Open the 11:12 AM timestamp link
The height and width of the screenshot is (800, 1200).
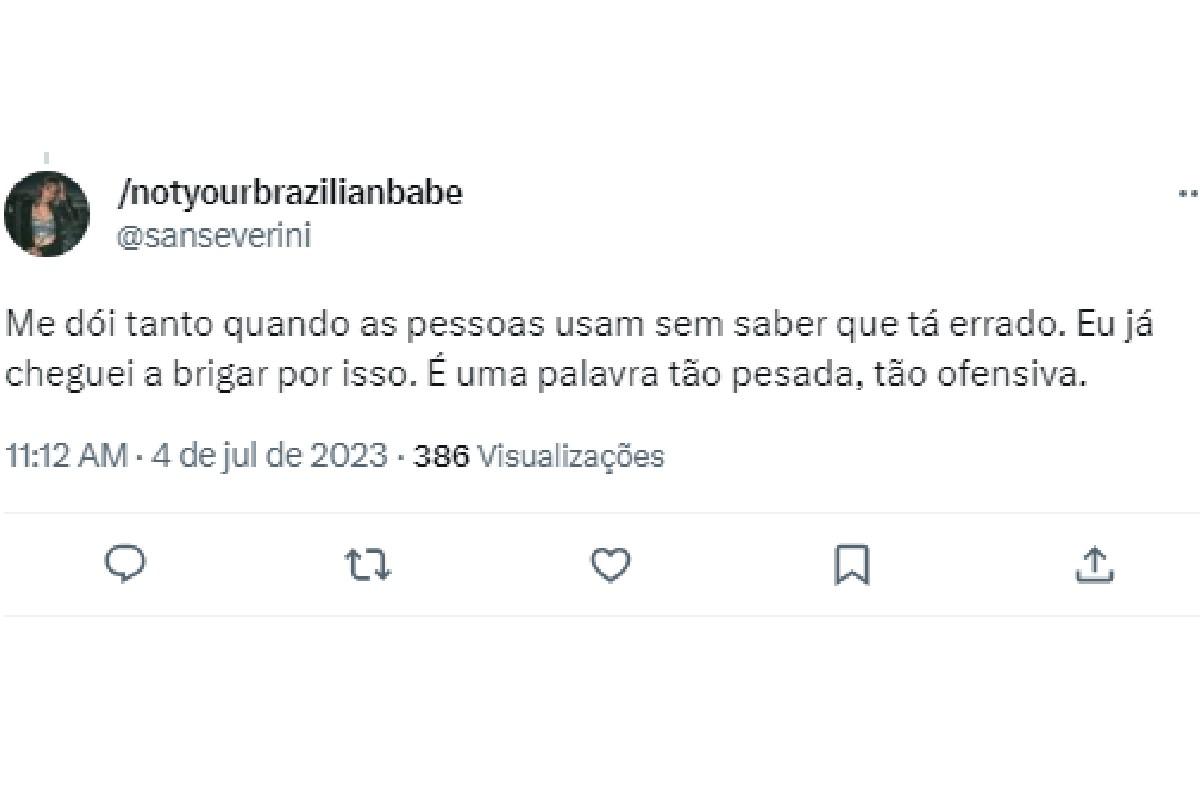66,456
